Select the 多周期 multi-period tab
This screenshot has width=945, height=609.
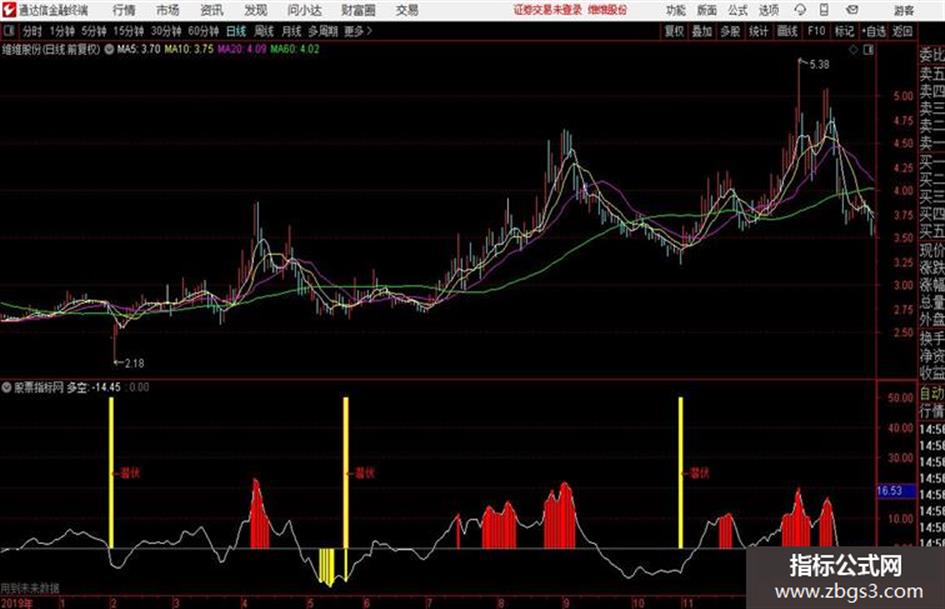tap(323, 31)
